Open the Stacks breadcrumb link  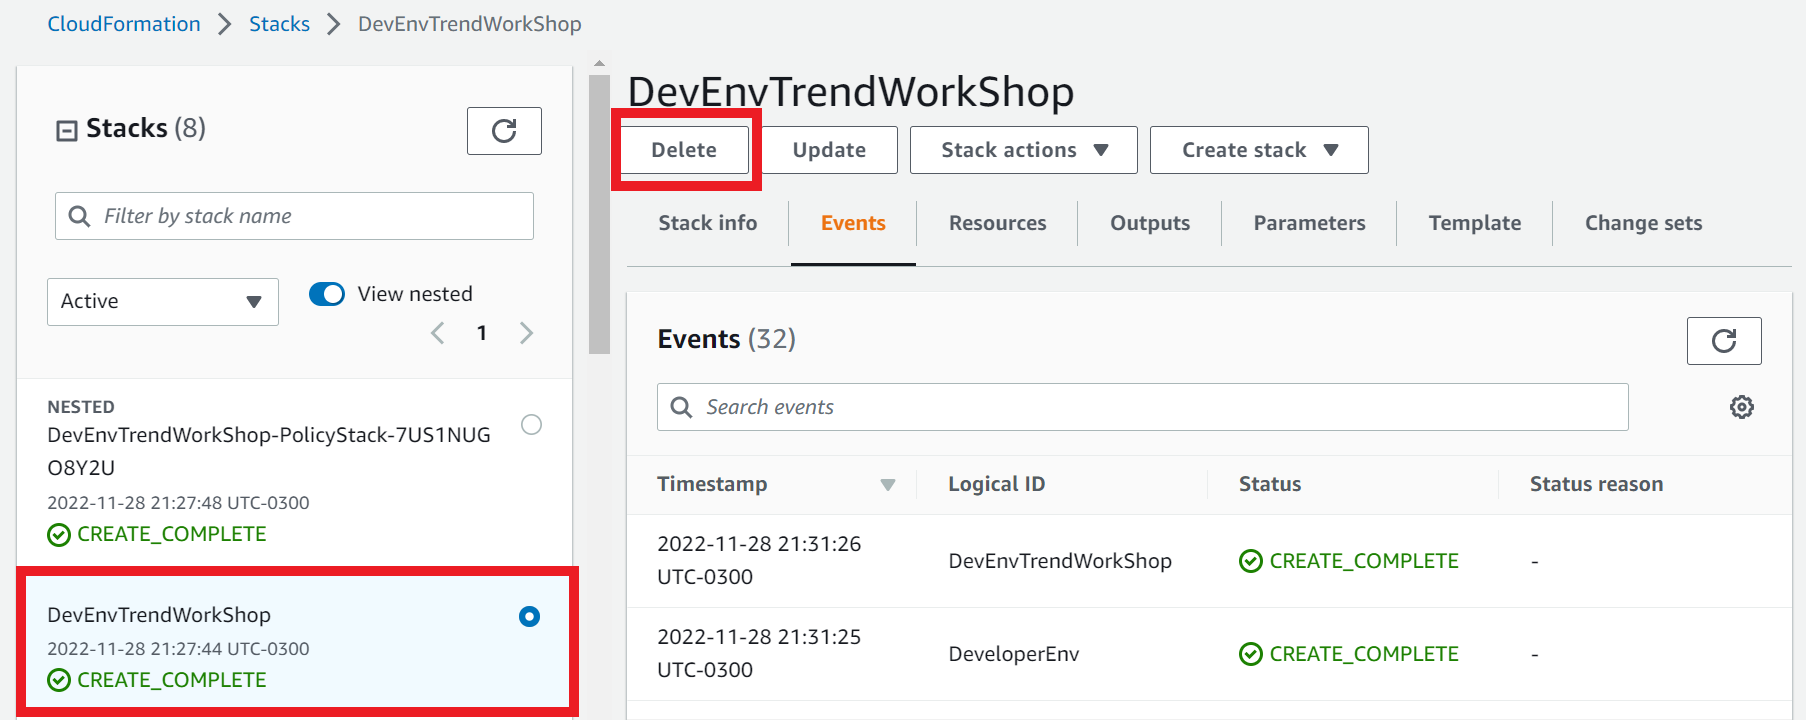click(279, 24)
